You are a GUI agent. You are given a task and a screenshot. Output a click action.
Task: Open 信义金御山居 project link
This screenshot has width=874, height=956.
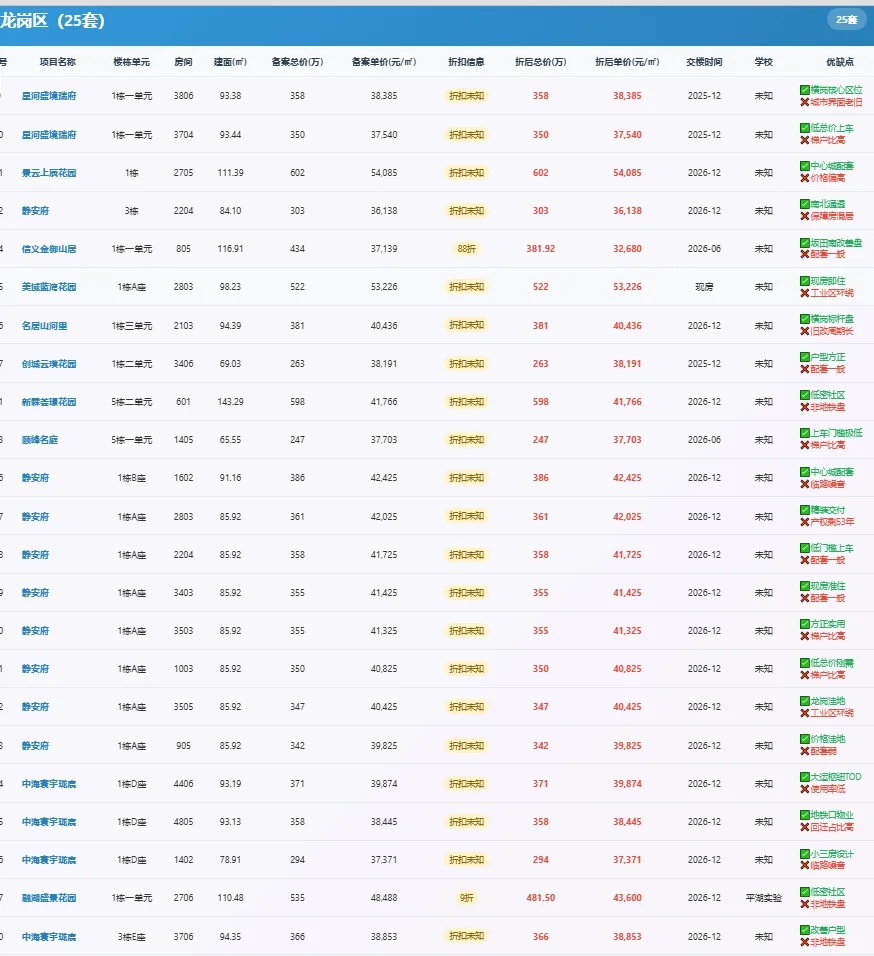[49, 249]
